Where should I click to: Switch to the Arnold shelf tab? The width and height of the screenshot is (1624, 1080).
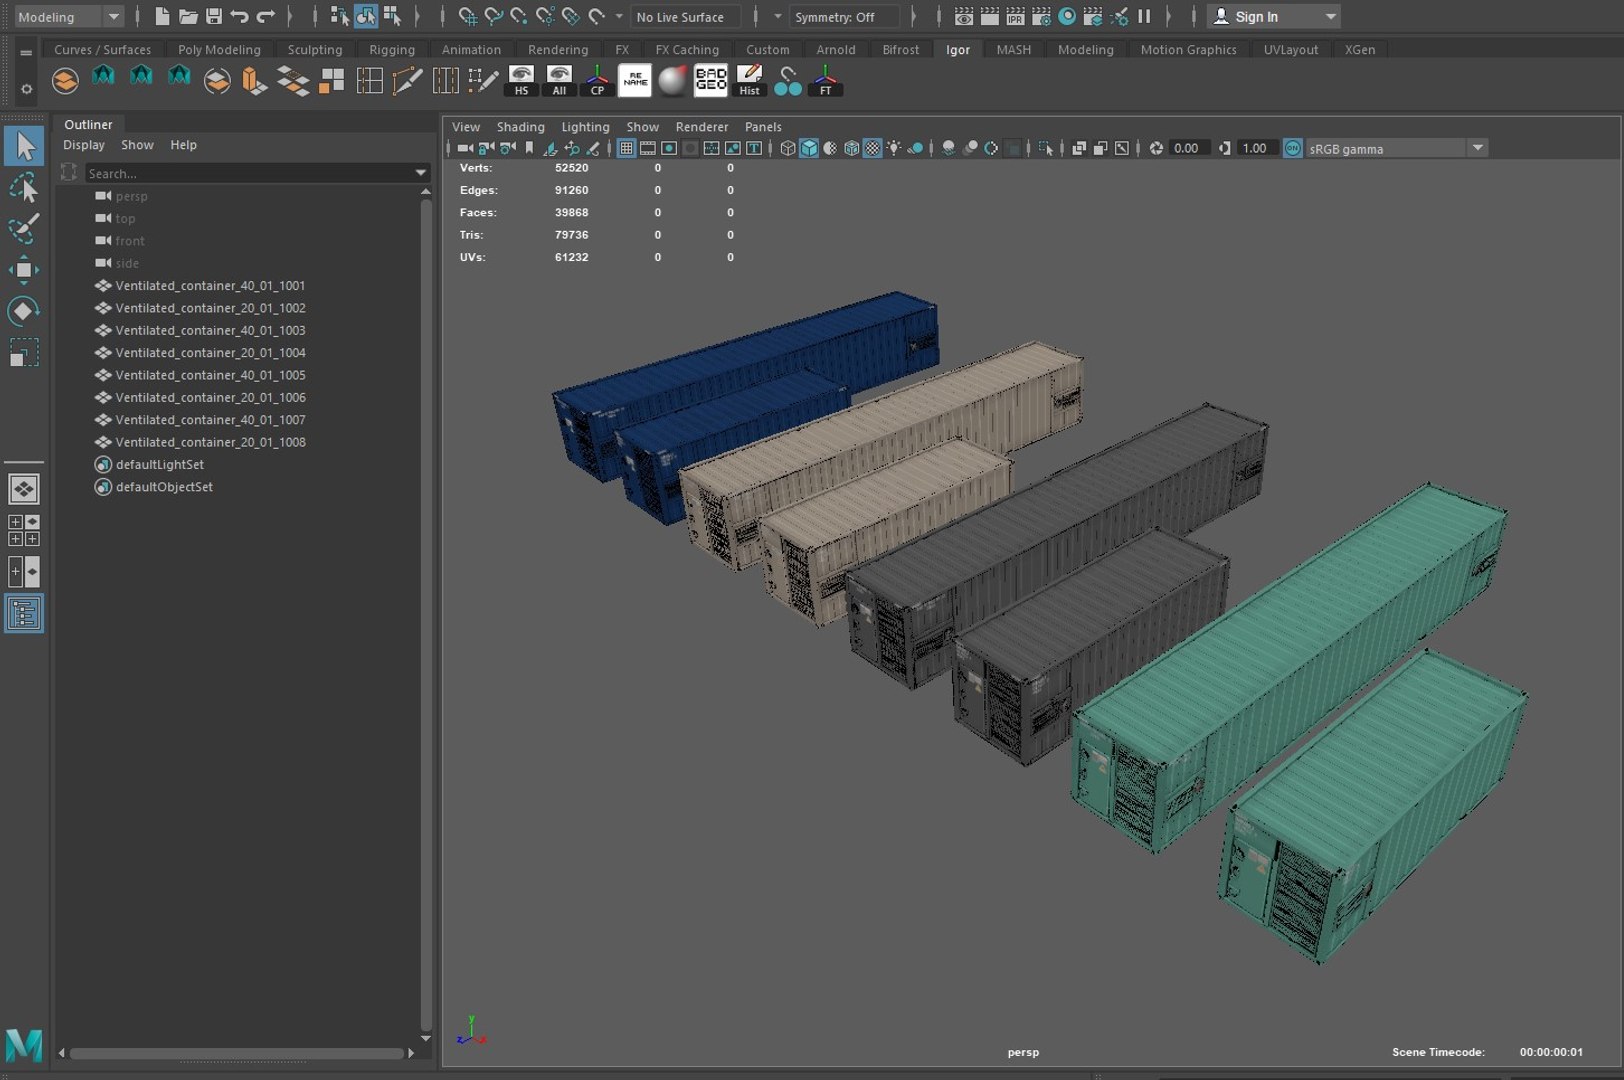tap(836, 49)
